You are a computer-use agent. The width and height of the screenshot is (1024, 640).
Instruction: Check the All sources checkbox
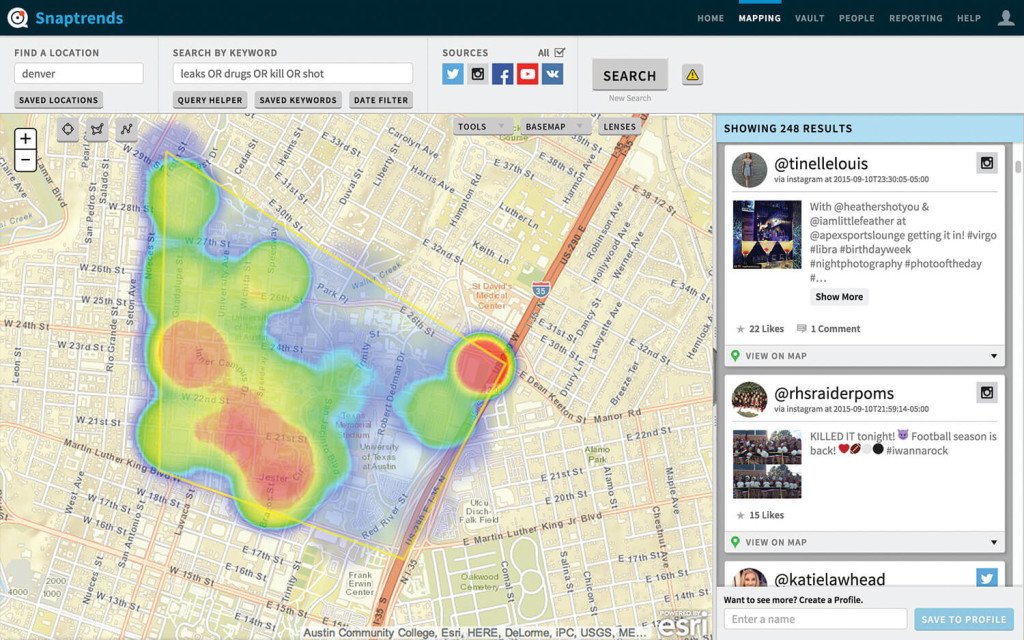click(559, 52)
